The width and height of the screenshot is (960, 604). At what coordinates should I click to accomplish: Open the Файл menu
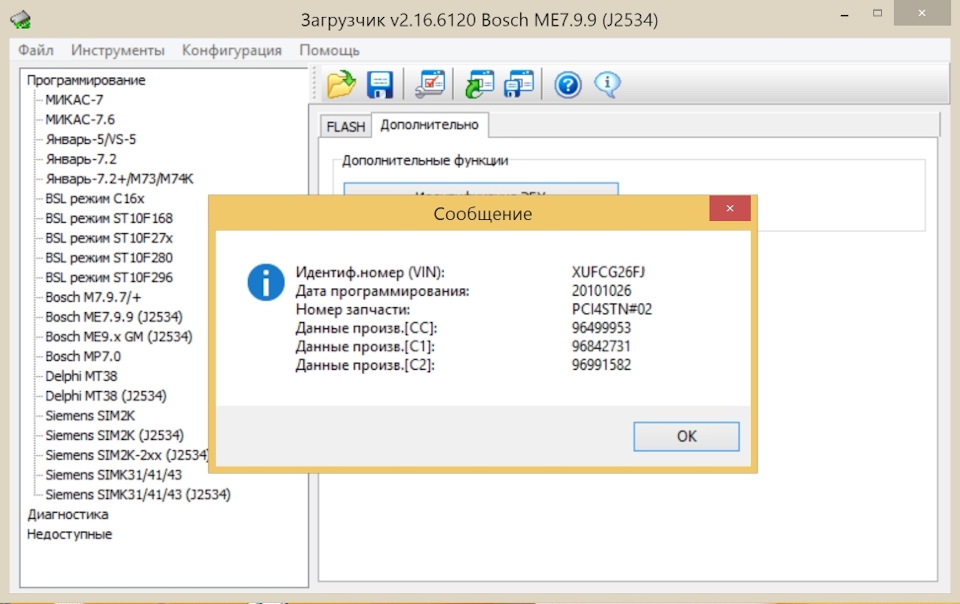pyautogui.click(x=36, y=49)
